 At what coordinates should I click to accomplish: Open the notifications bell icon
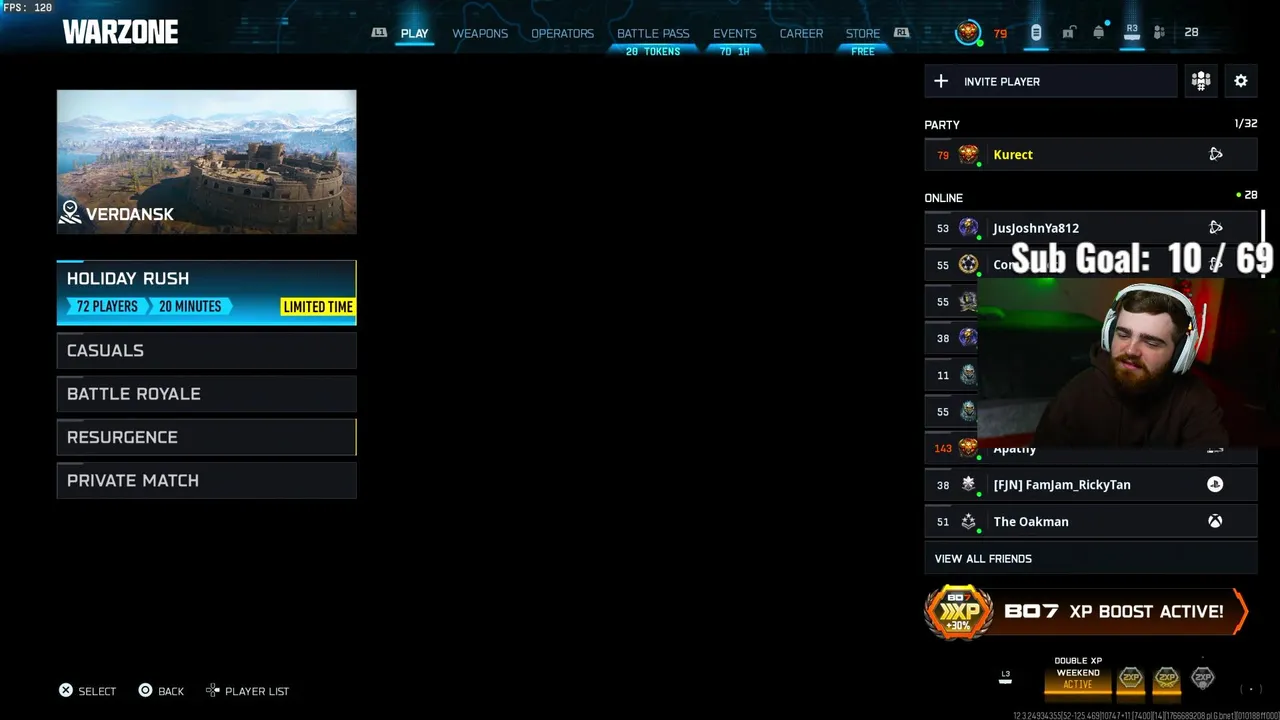(1099, 32)
